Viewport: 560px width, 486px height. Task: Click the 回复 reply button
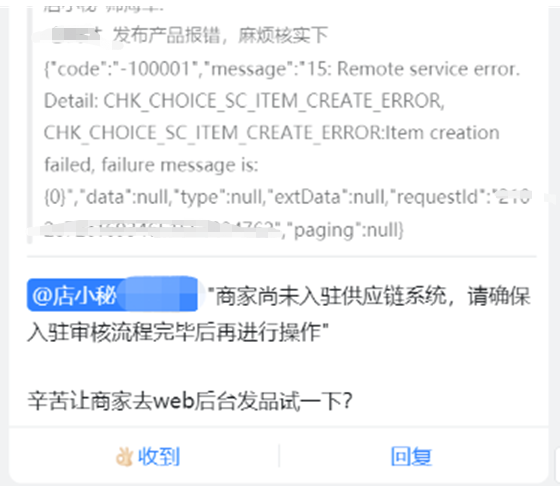click(411, 456)
